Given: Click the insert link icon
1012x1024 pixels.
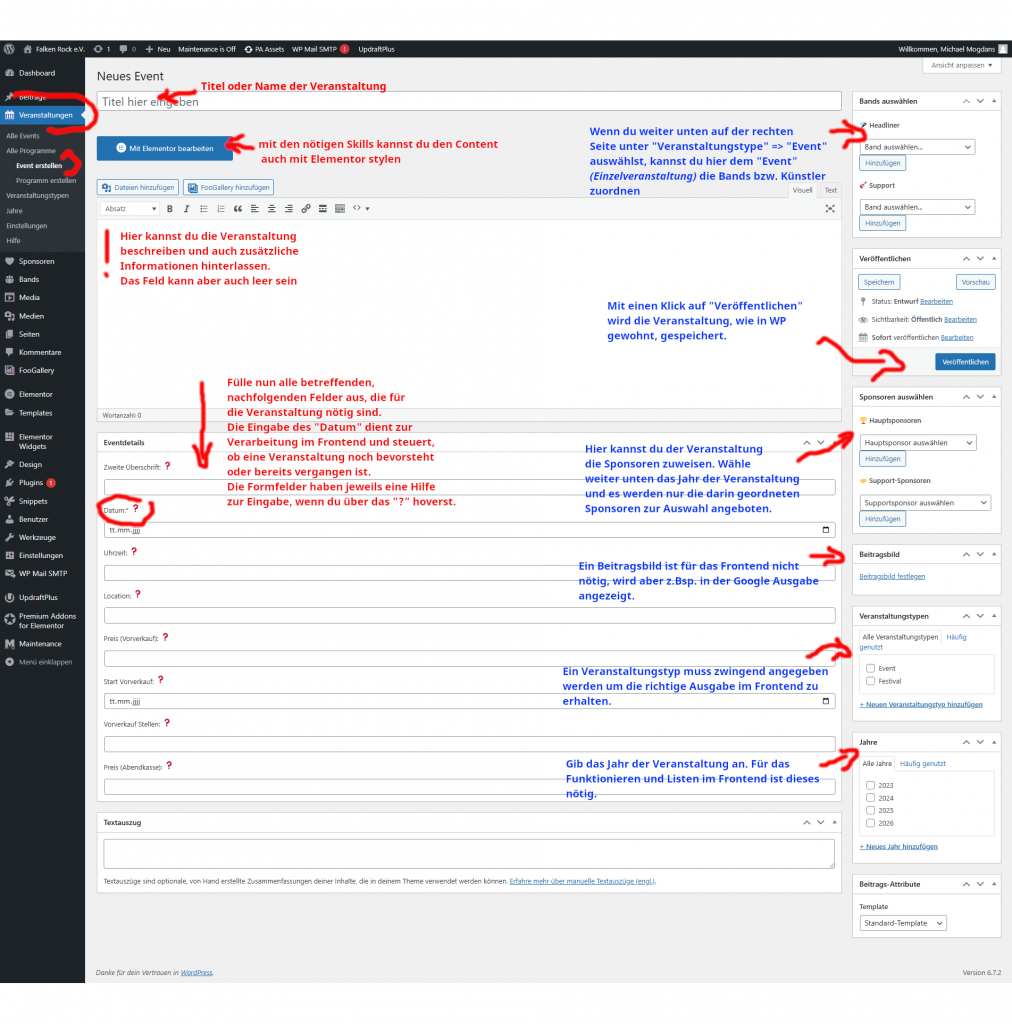Looking at the screenshot, I should click(306, 209).
